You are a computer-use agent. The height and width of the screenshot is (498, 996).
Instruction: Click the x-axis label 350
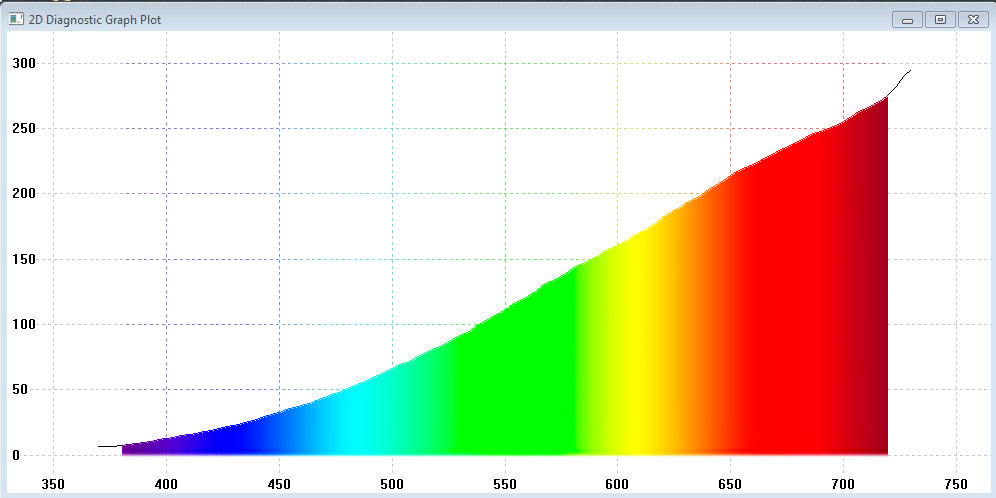(x=53, y=484)
